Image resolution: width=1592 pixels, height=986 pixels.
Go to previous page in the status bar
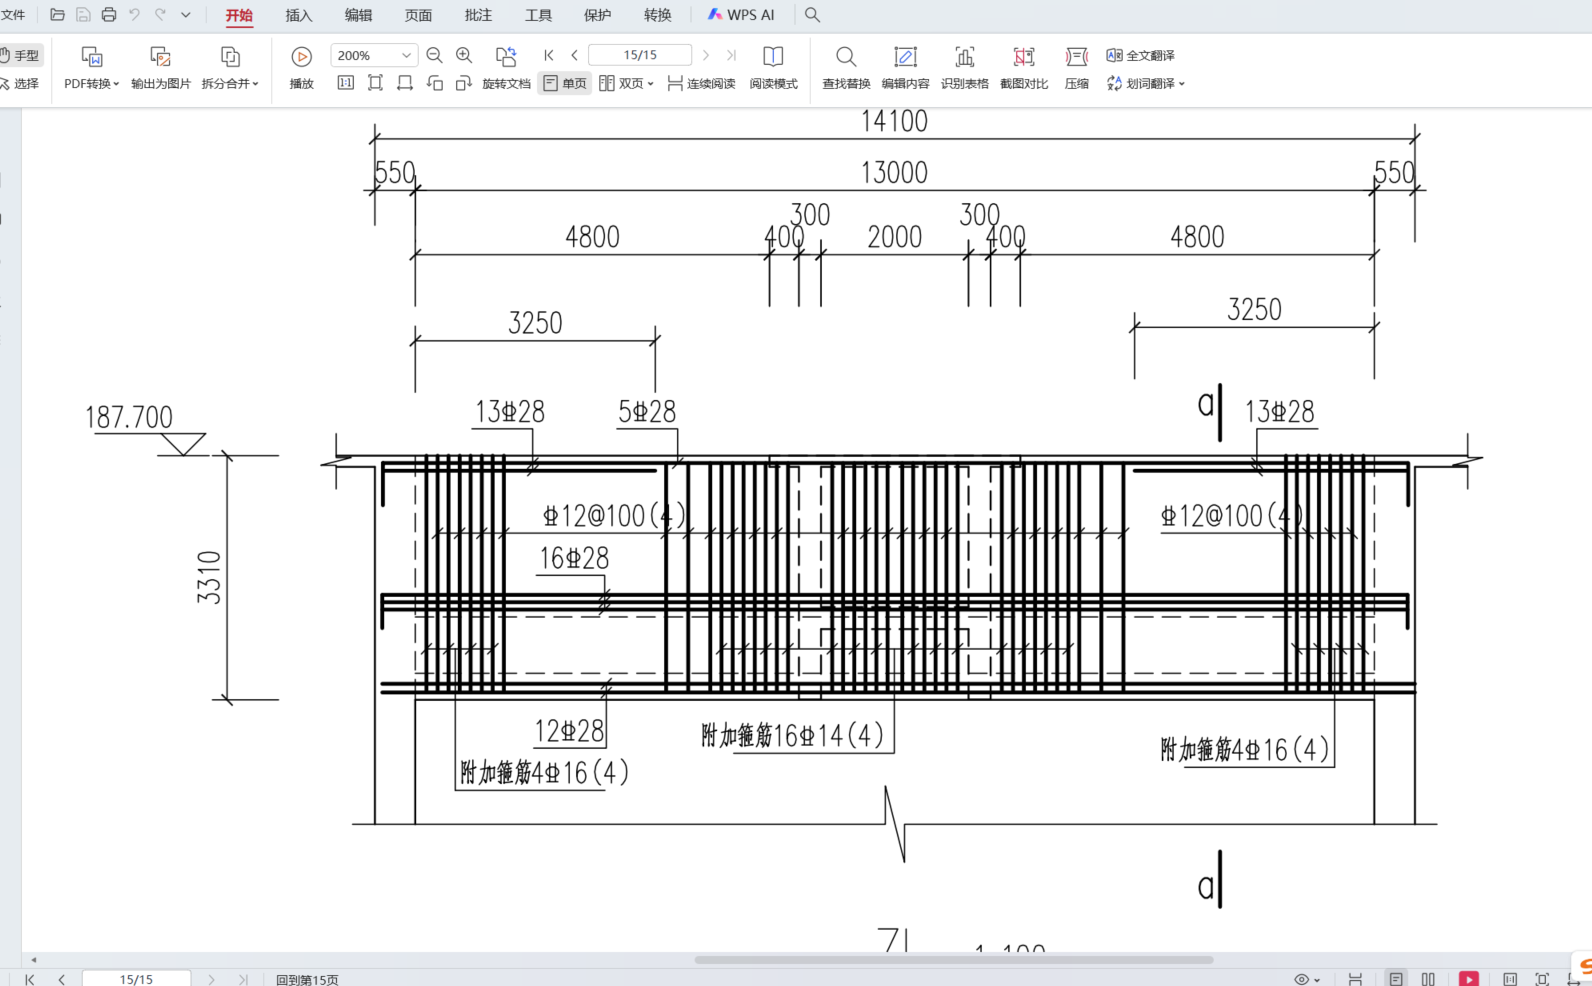(62, 979)
